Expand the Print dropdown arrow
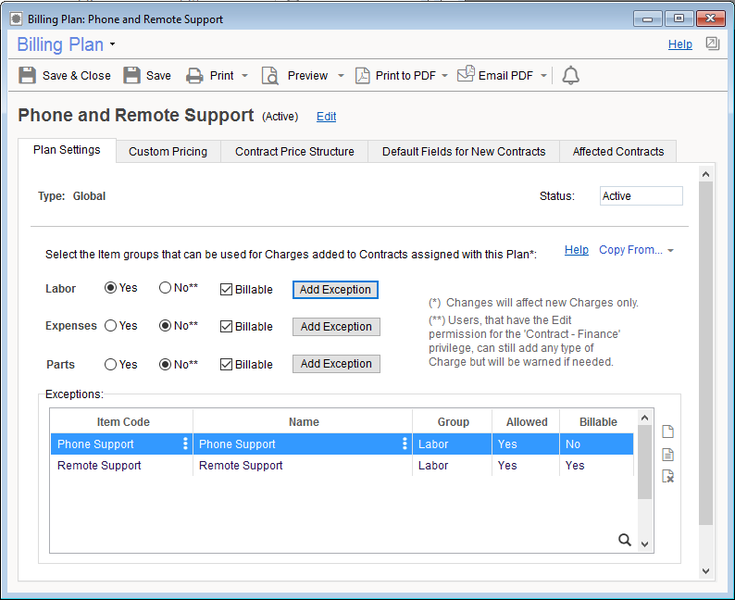Viewport: 735px width, 600px height. (245, 76)
